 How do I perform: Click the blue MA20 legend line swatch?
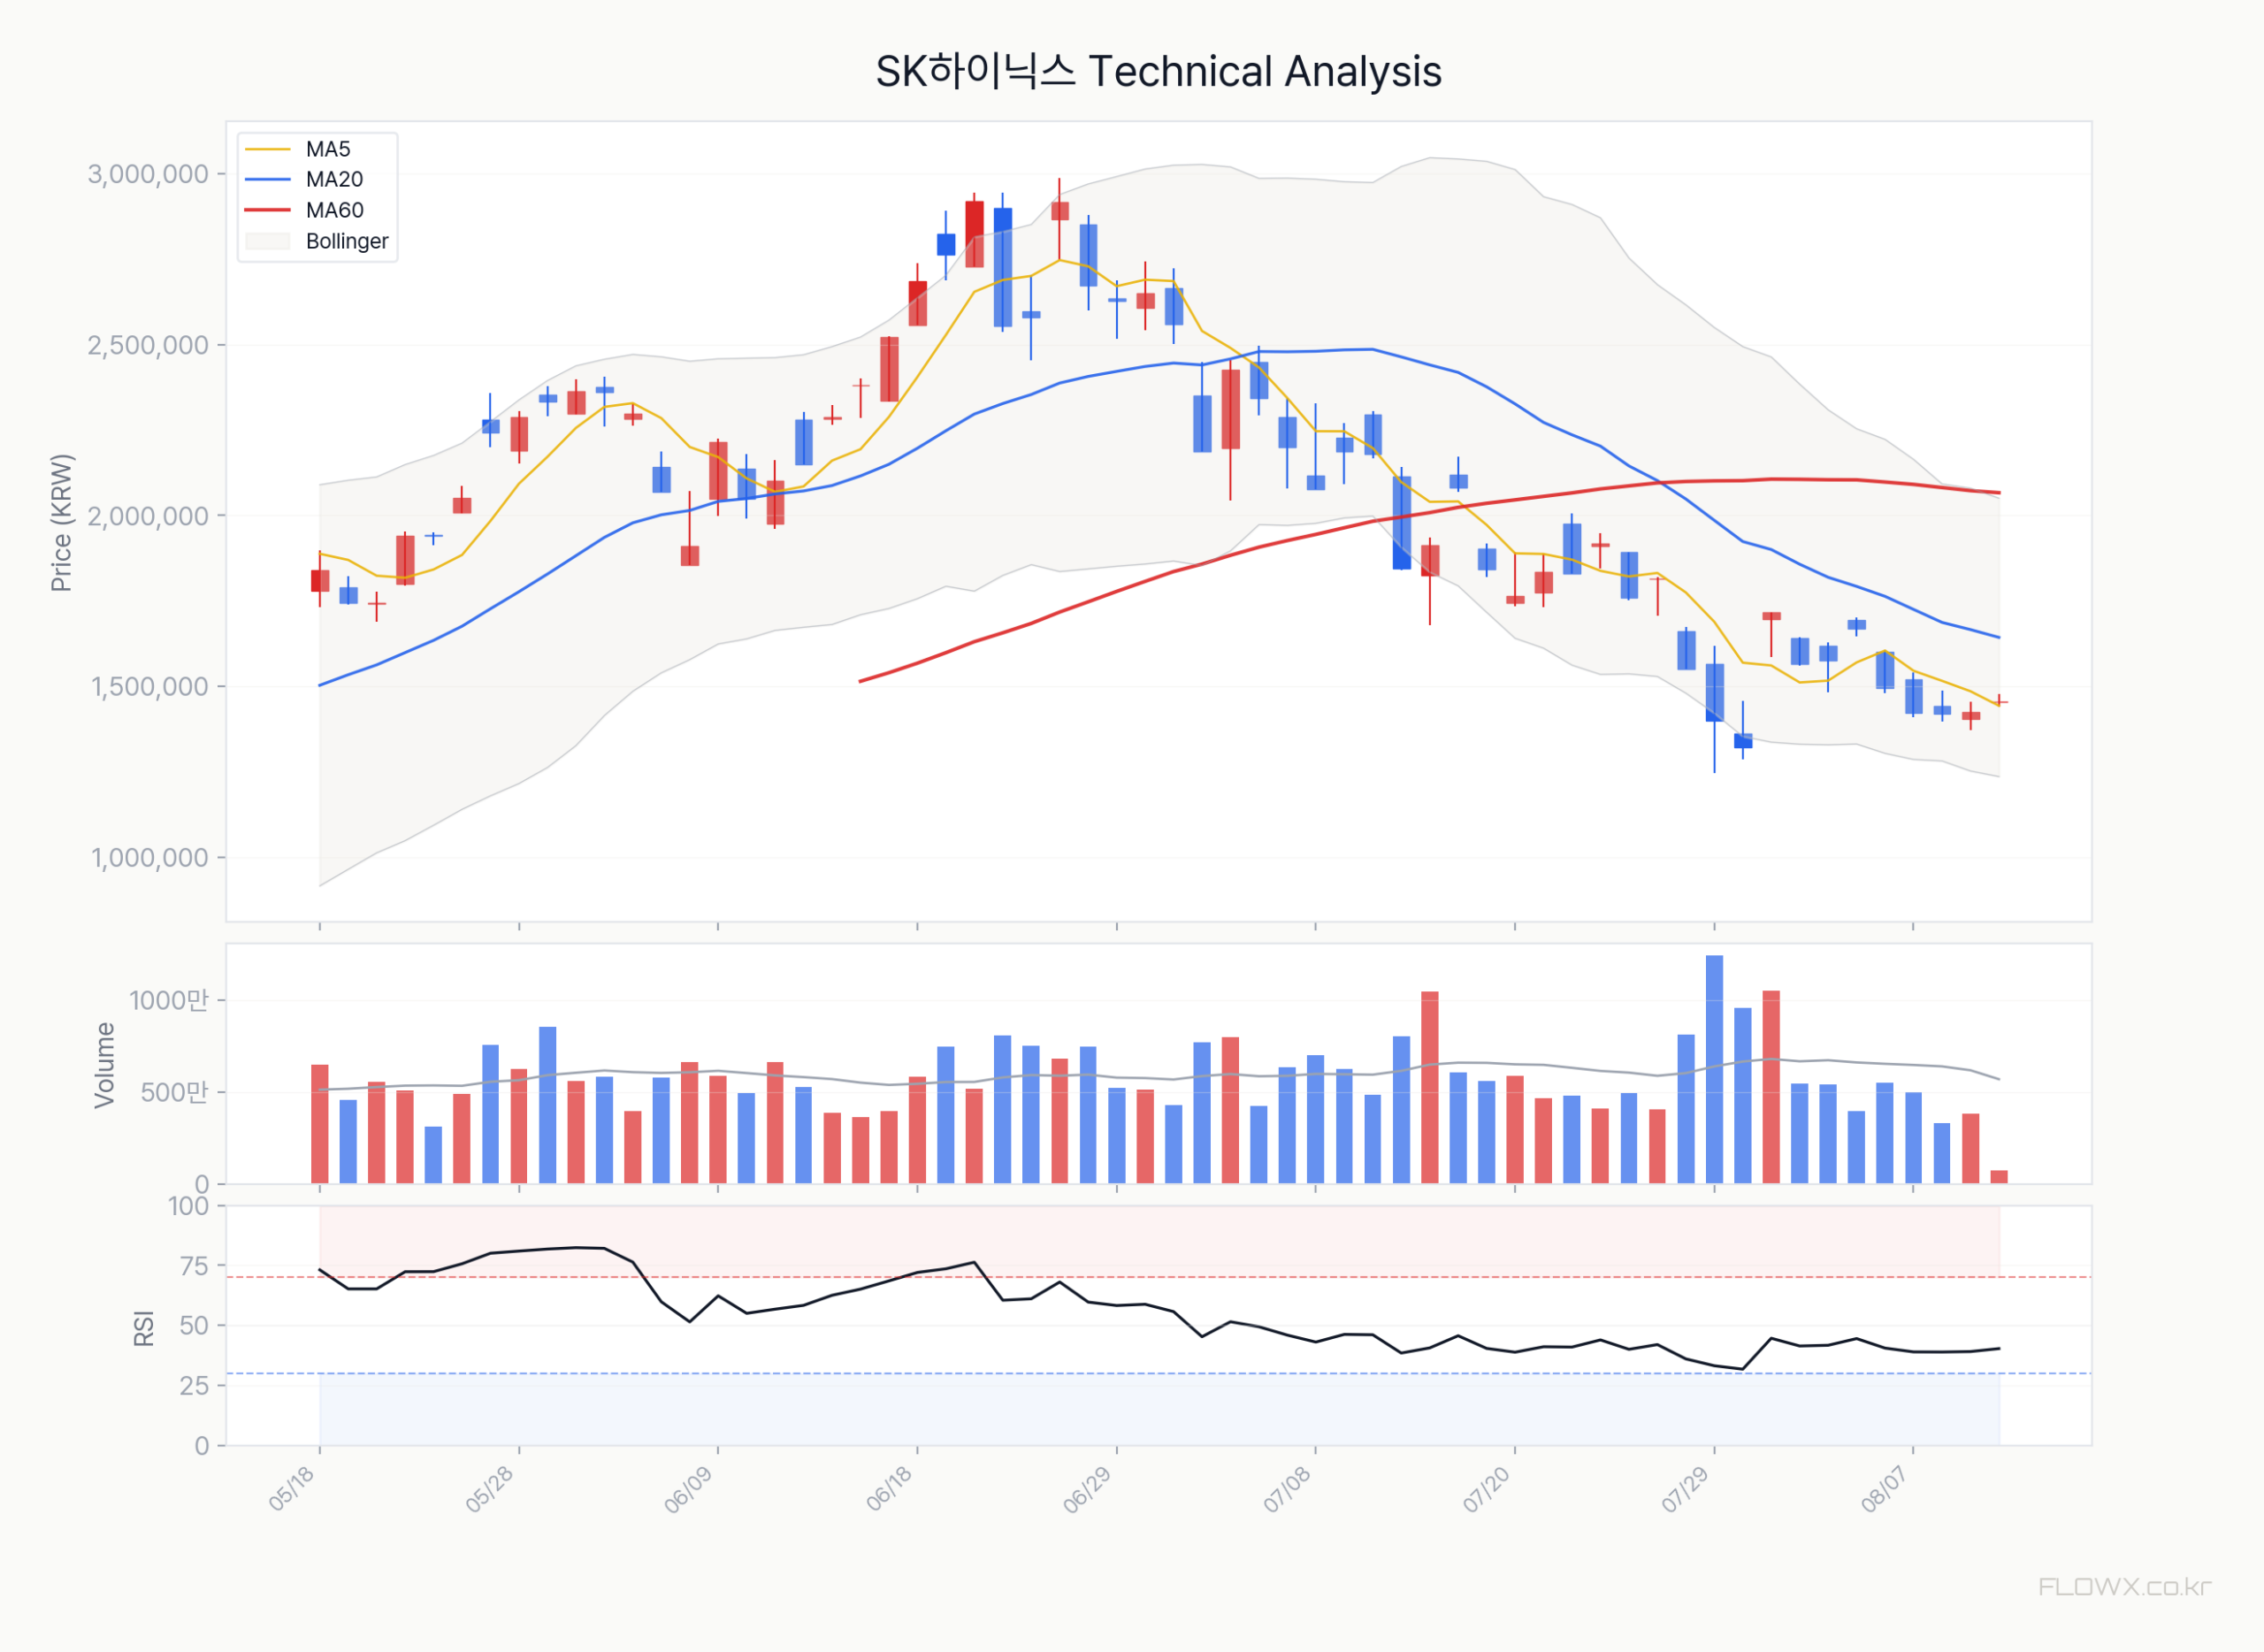click(267, 180)
